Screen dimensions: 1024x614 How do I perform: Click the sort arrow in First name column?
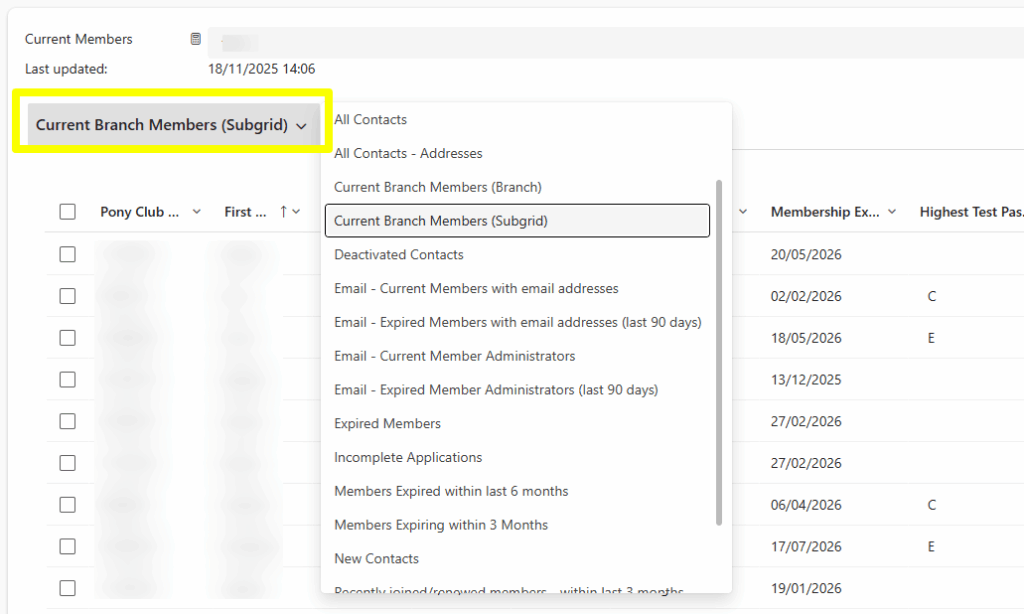pyautogui.click(x=284, y=212)
